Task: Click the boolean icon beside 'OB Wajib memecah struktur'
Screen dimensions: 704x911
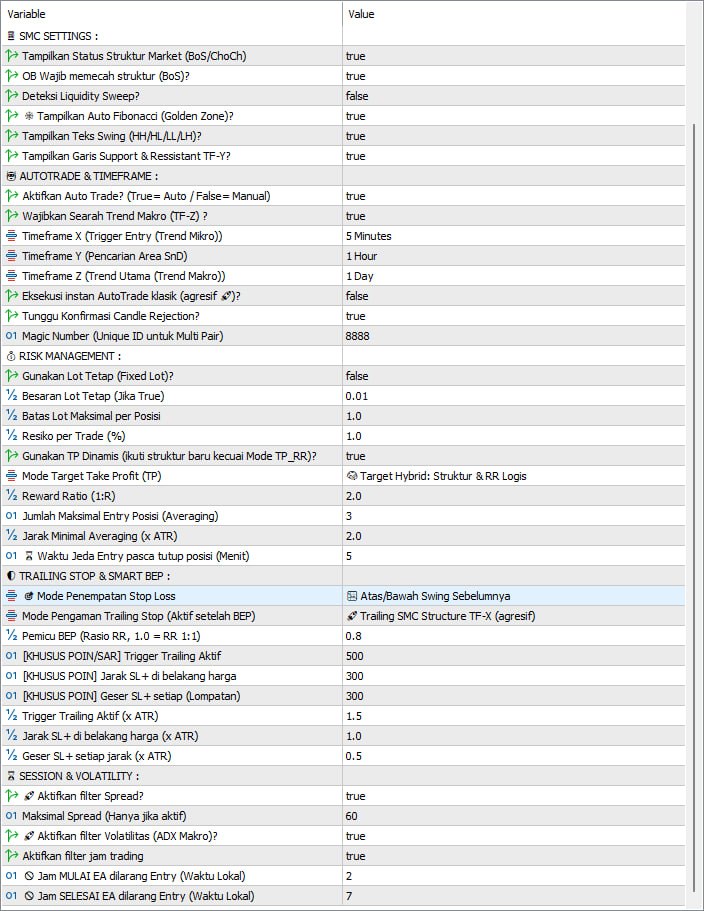Action: (12, 76)
